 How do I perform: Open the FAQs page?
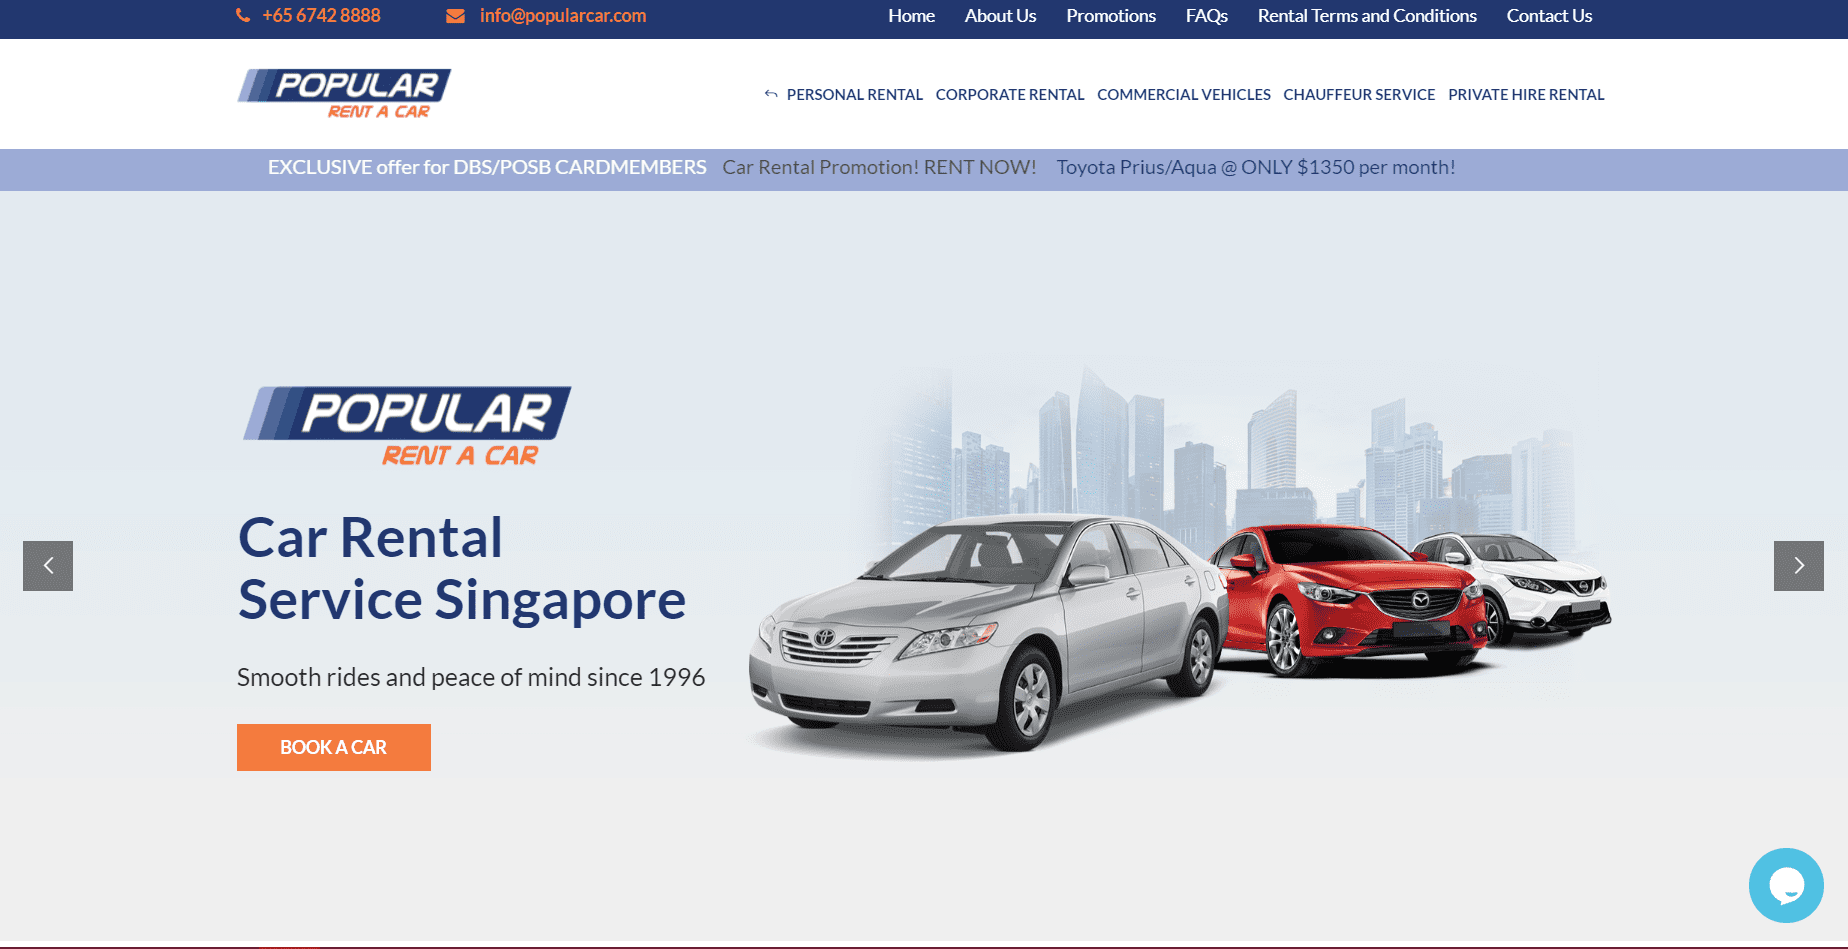pyautogui.click(x=1207, y=16)
